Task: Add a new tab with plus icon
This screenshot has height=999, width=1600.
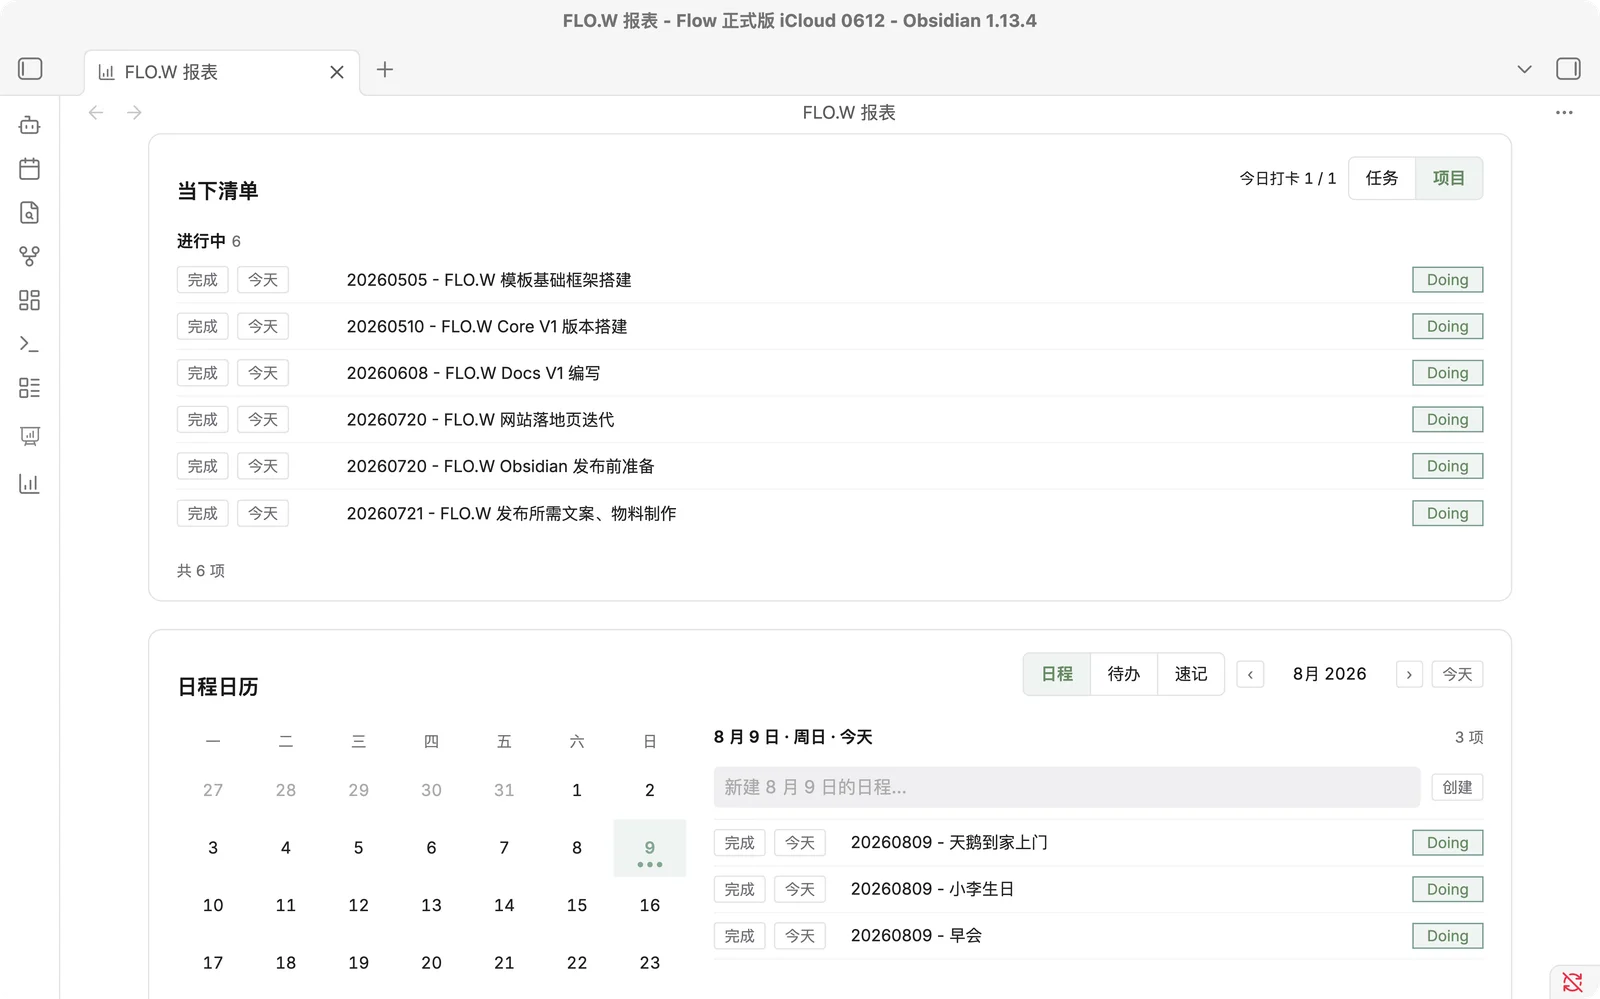Action: [x=385, y=70]
